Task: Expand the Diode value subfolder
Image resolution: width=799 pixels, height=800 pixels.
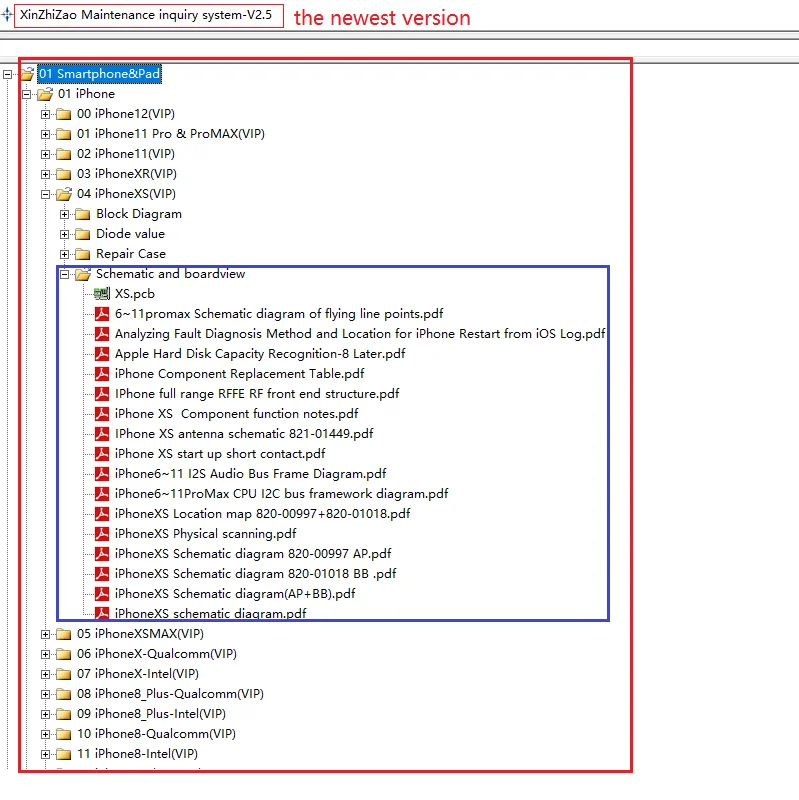Action: pos(64,234)
